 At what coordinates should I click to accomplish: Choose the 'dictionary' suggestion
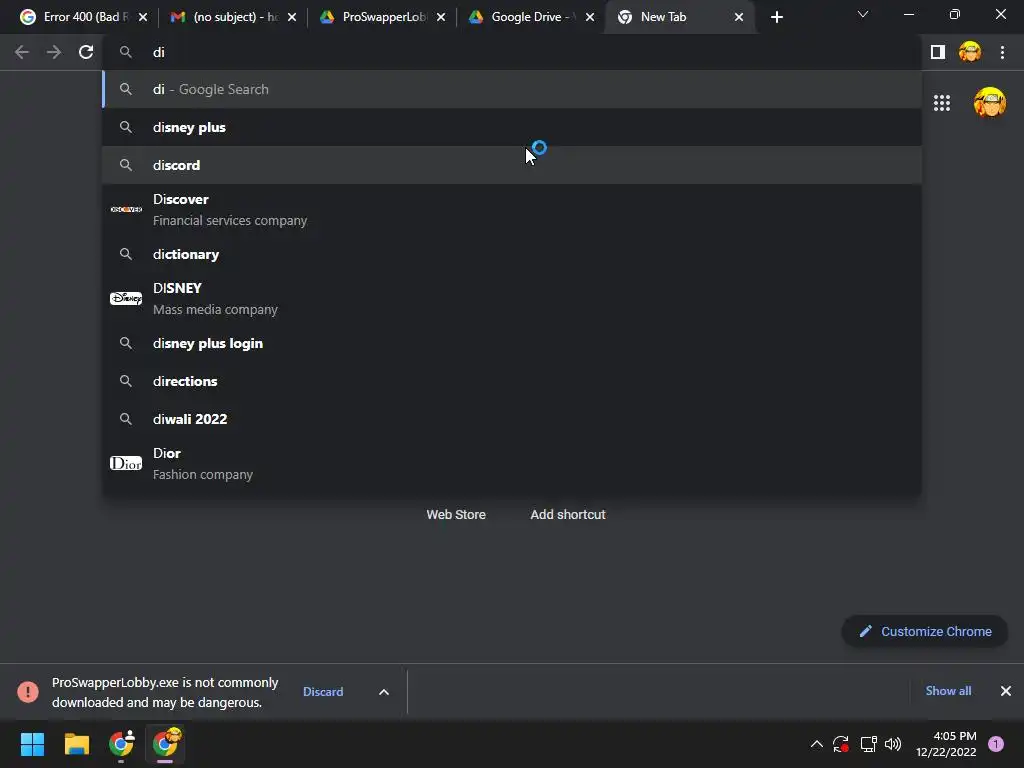point(511,254)
